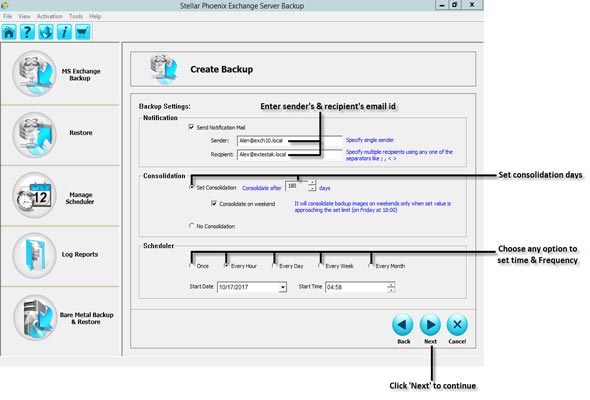Click the Cancel X button
This screenshot has height=400, width=590.
tap(457, 325)
